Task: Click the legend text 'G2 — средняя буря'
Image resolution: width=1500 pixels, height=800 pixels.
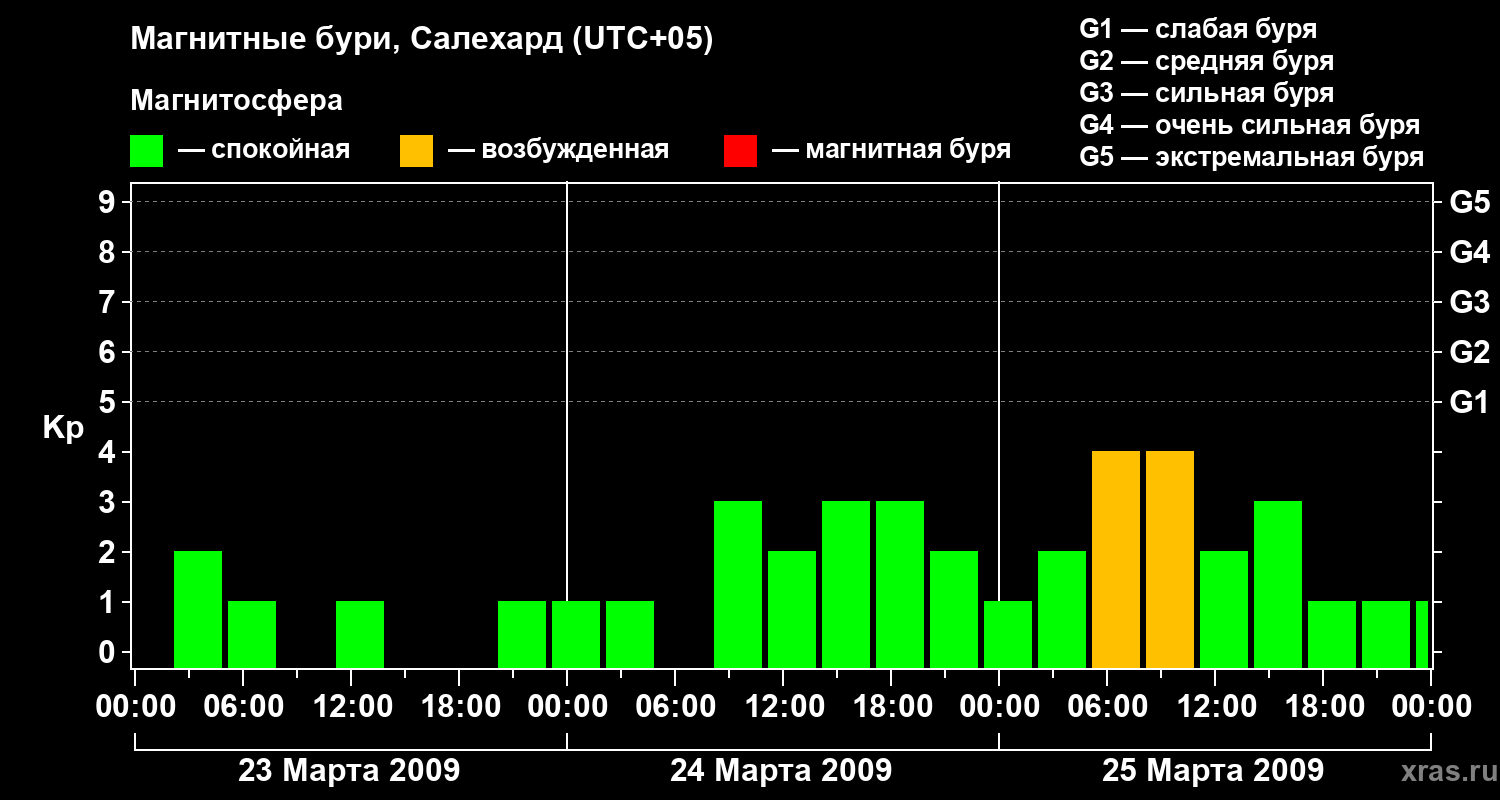Action: (x=1207, y=61)
